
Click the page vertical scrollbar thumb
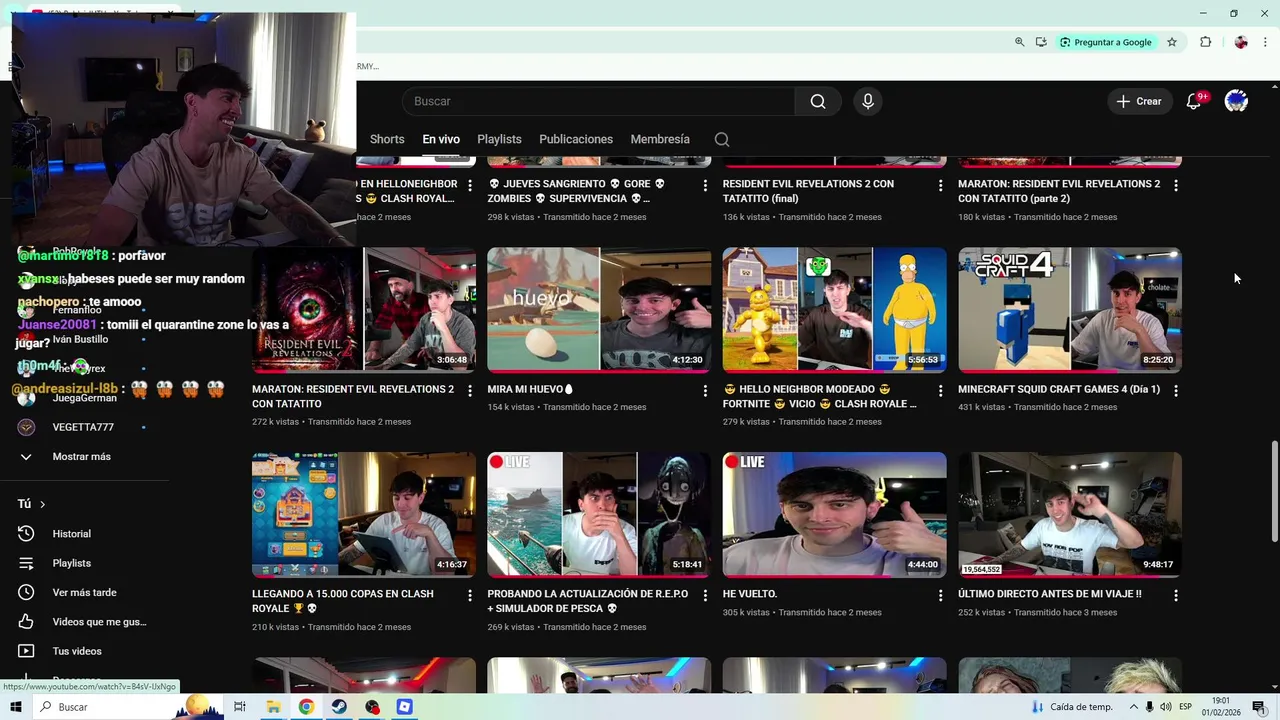pyautogui.click(x=1274, y=492)
